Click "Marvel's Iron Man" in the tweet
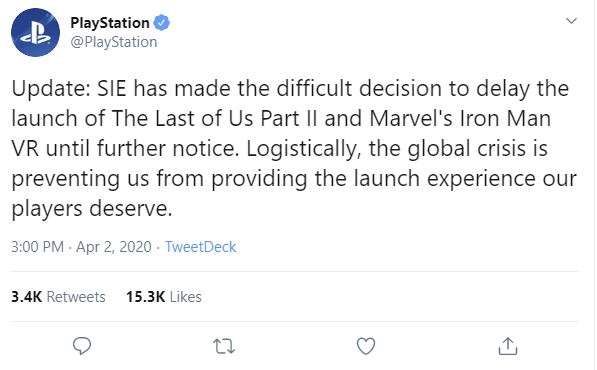The width and height of the screenshot is (597, 370). tap(460, 118)
